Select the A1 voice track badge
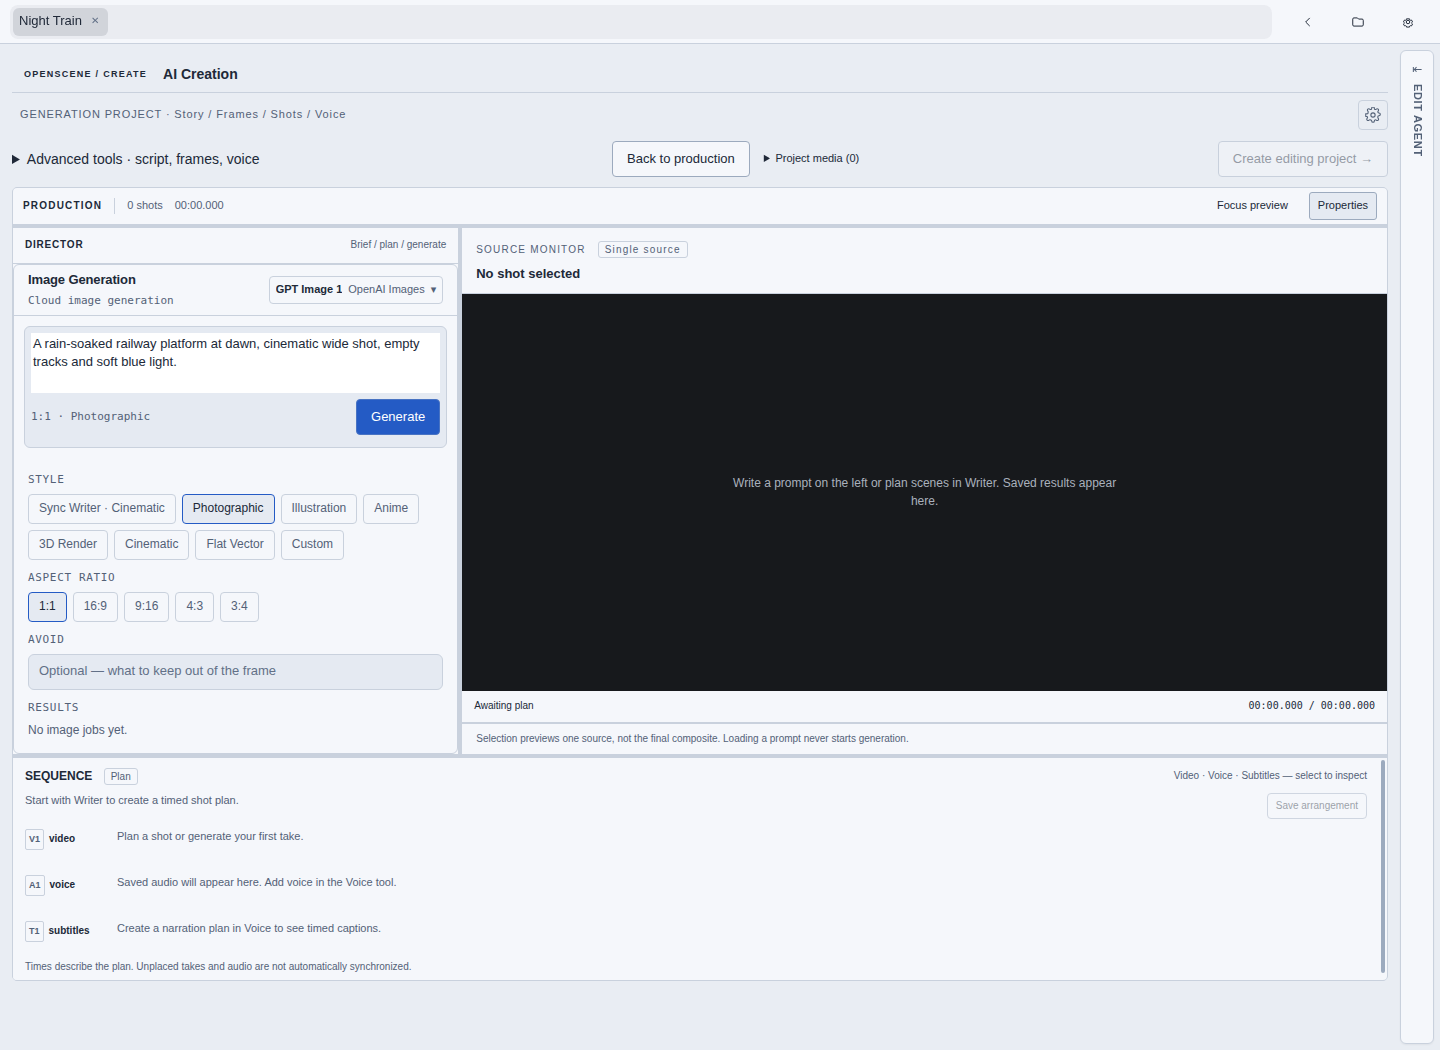Screen dimensions: 1440x1050 [x=35, y=885]
